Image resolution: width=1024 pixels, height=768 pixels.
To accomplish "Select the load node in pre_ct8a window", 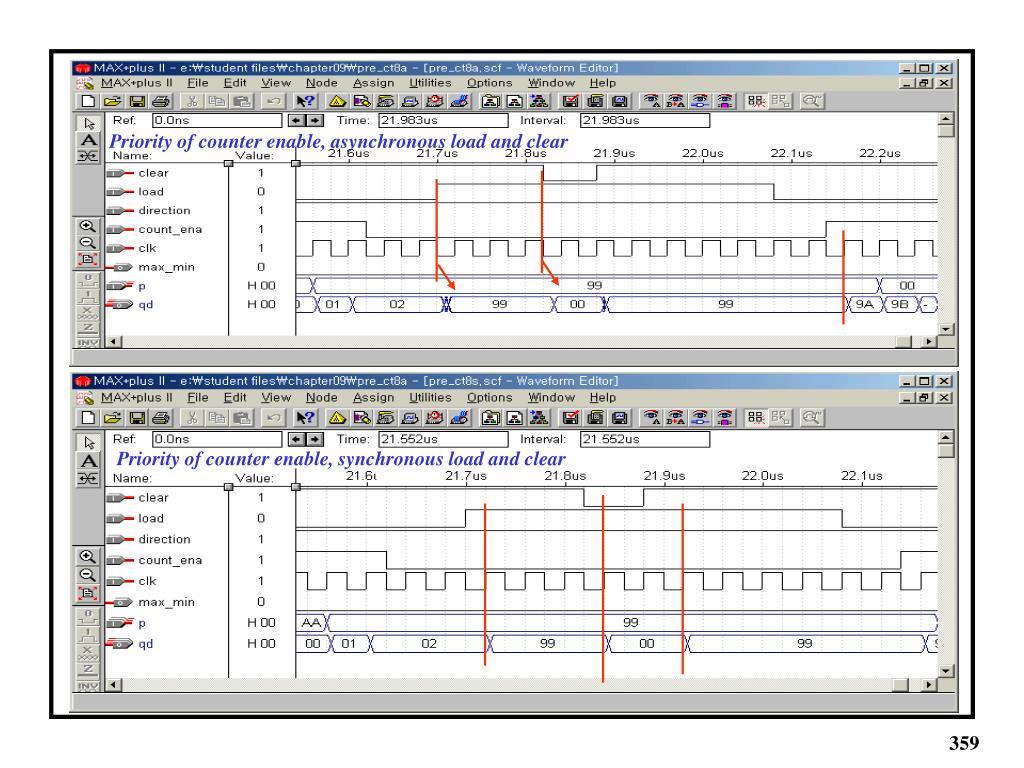I will point(151,192).
